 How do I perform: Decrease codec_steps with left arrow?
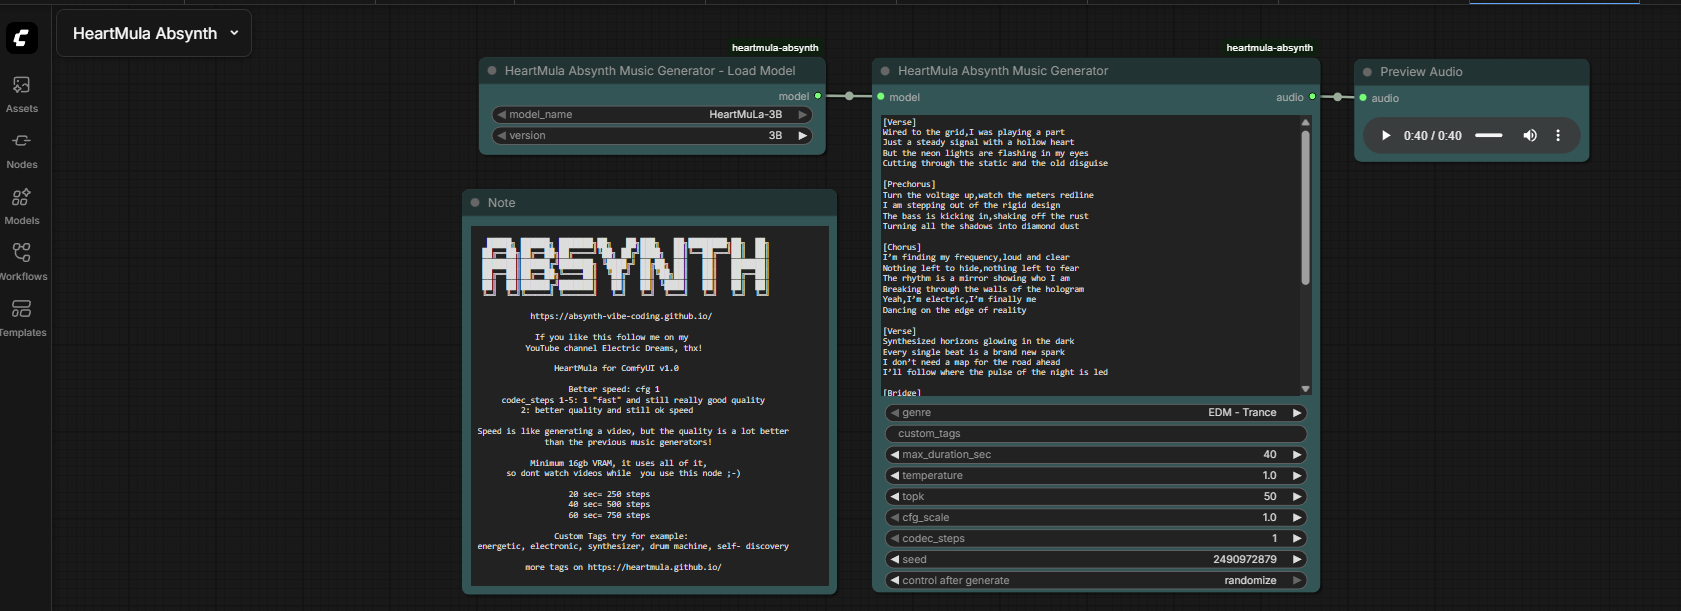(x=894, y=538)
